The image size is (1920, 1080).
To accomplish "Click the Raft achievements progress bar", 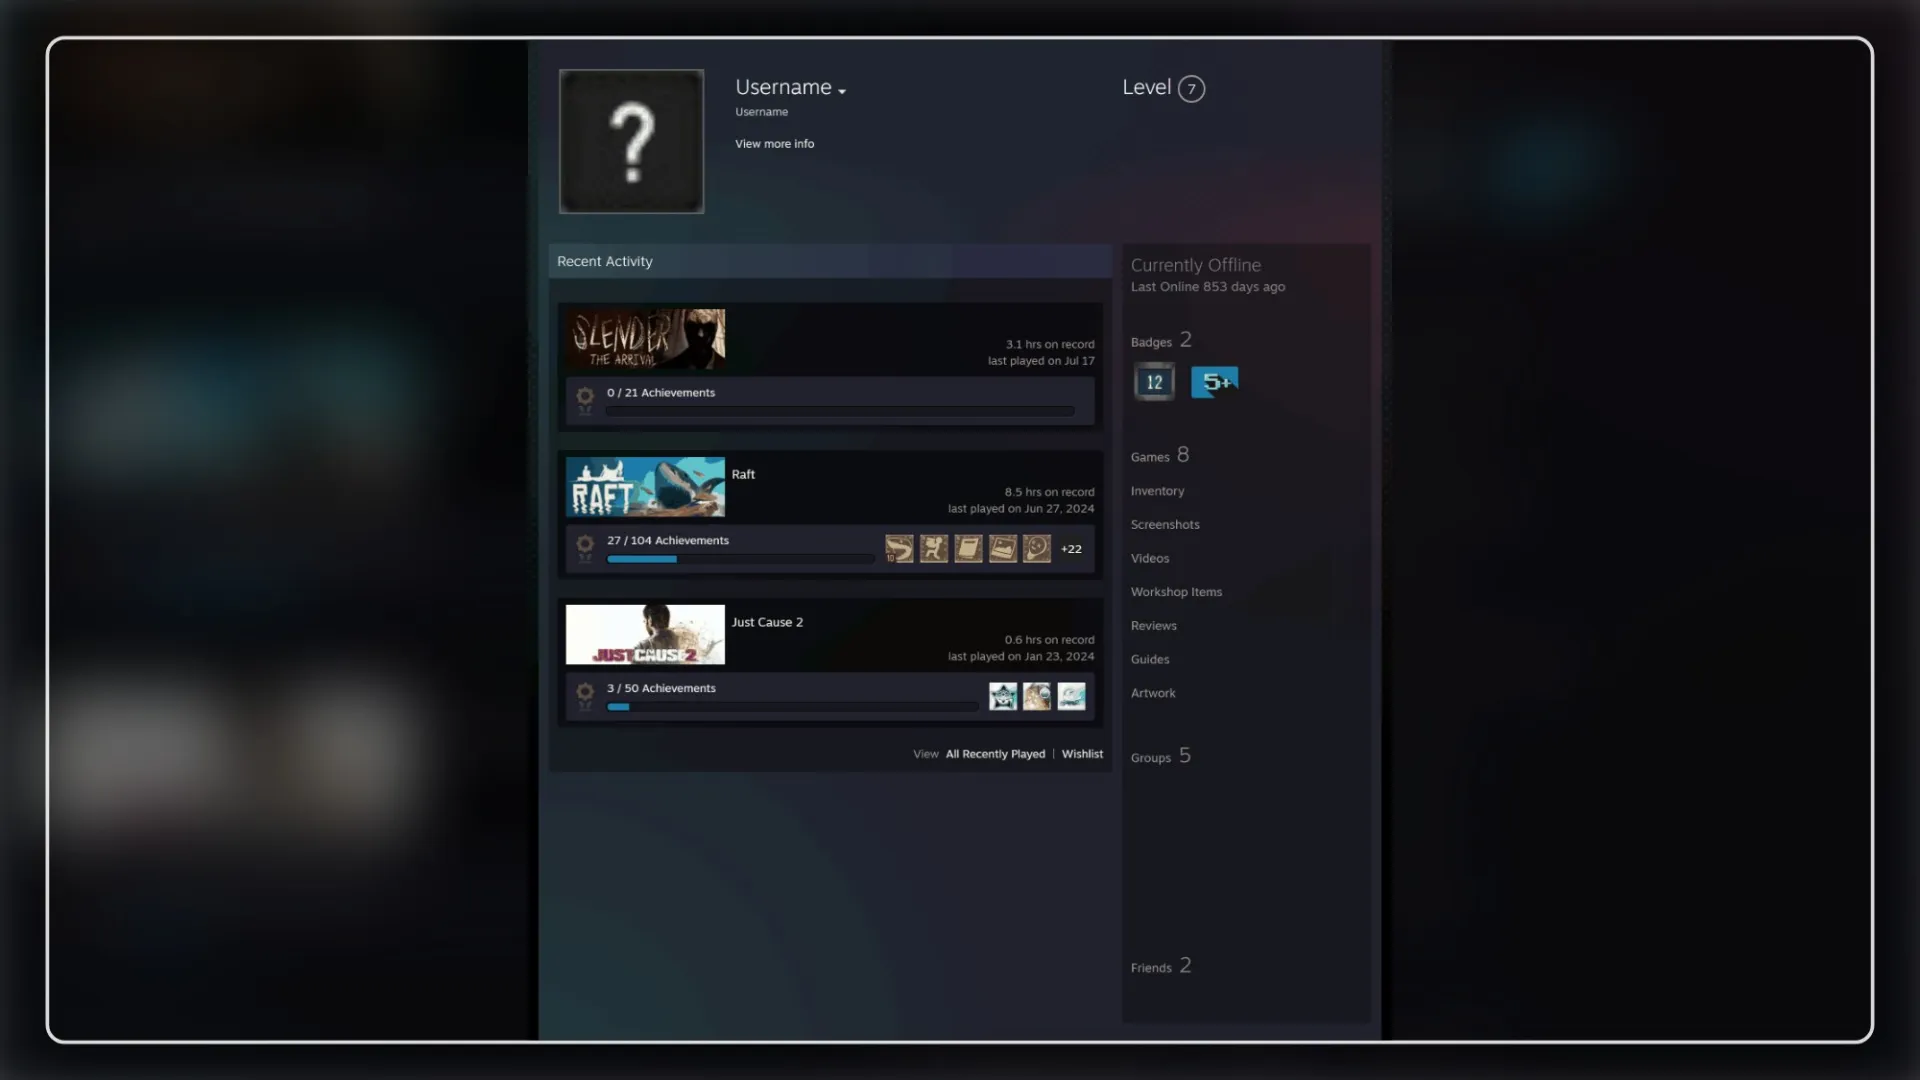I will point(740,559).
